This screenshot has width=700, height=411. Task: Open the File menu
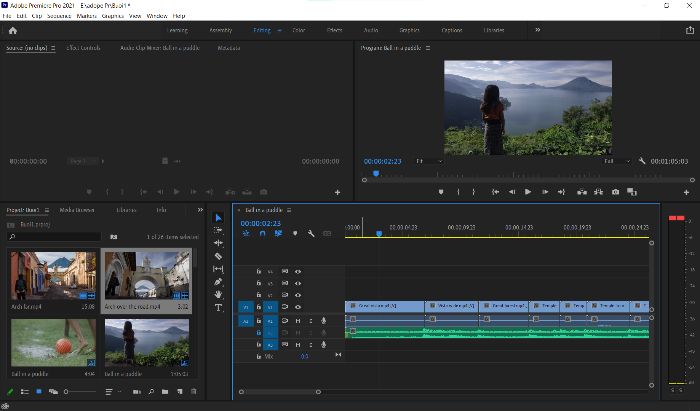coord(7,16)
